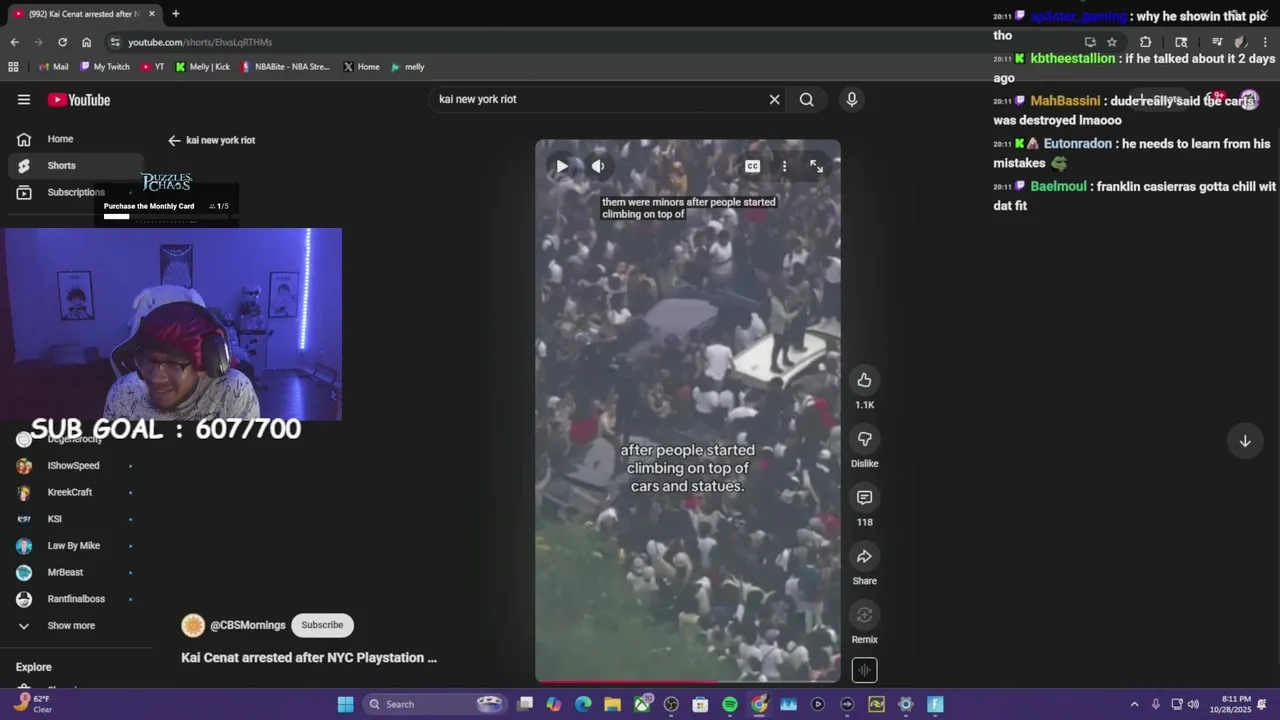Viewport: 1280px width, 720px height.
Task: Click the Windows taskbar Search box
Action: coord(433,704)
